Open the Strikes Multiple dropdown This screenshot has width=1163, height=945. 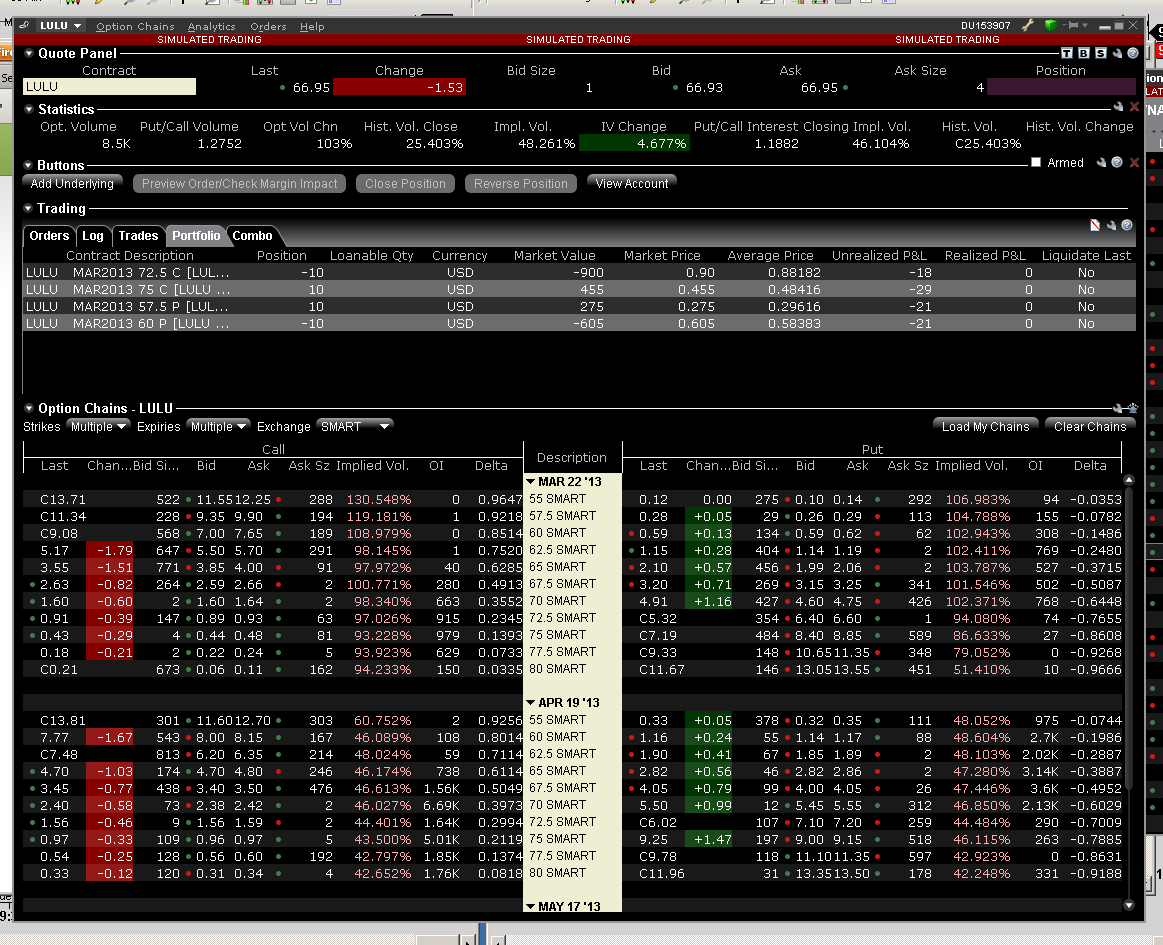pyautogui.click(x=99, y=427)
